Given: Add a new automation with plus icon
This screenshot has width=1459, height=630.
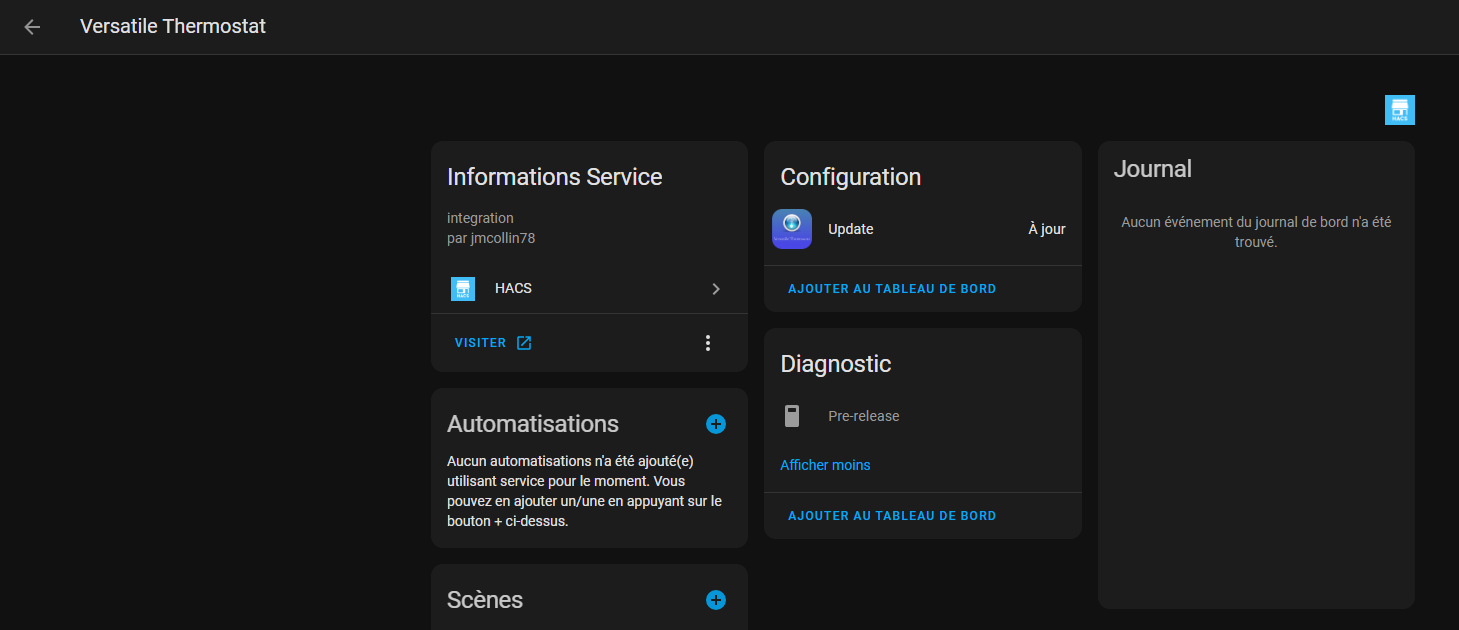Looking at the screenshot, I should pyautogui.click(x=716, y=424).
